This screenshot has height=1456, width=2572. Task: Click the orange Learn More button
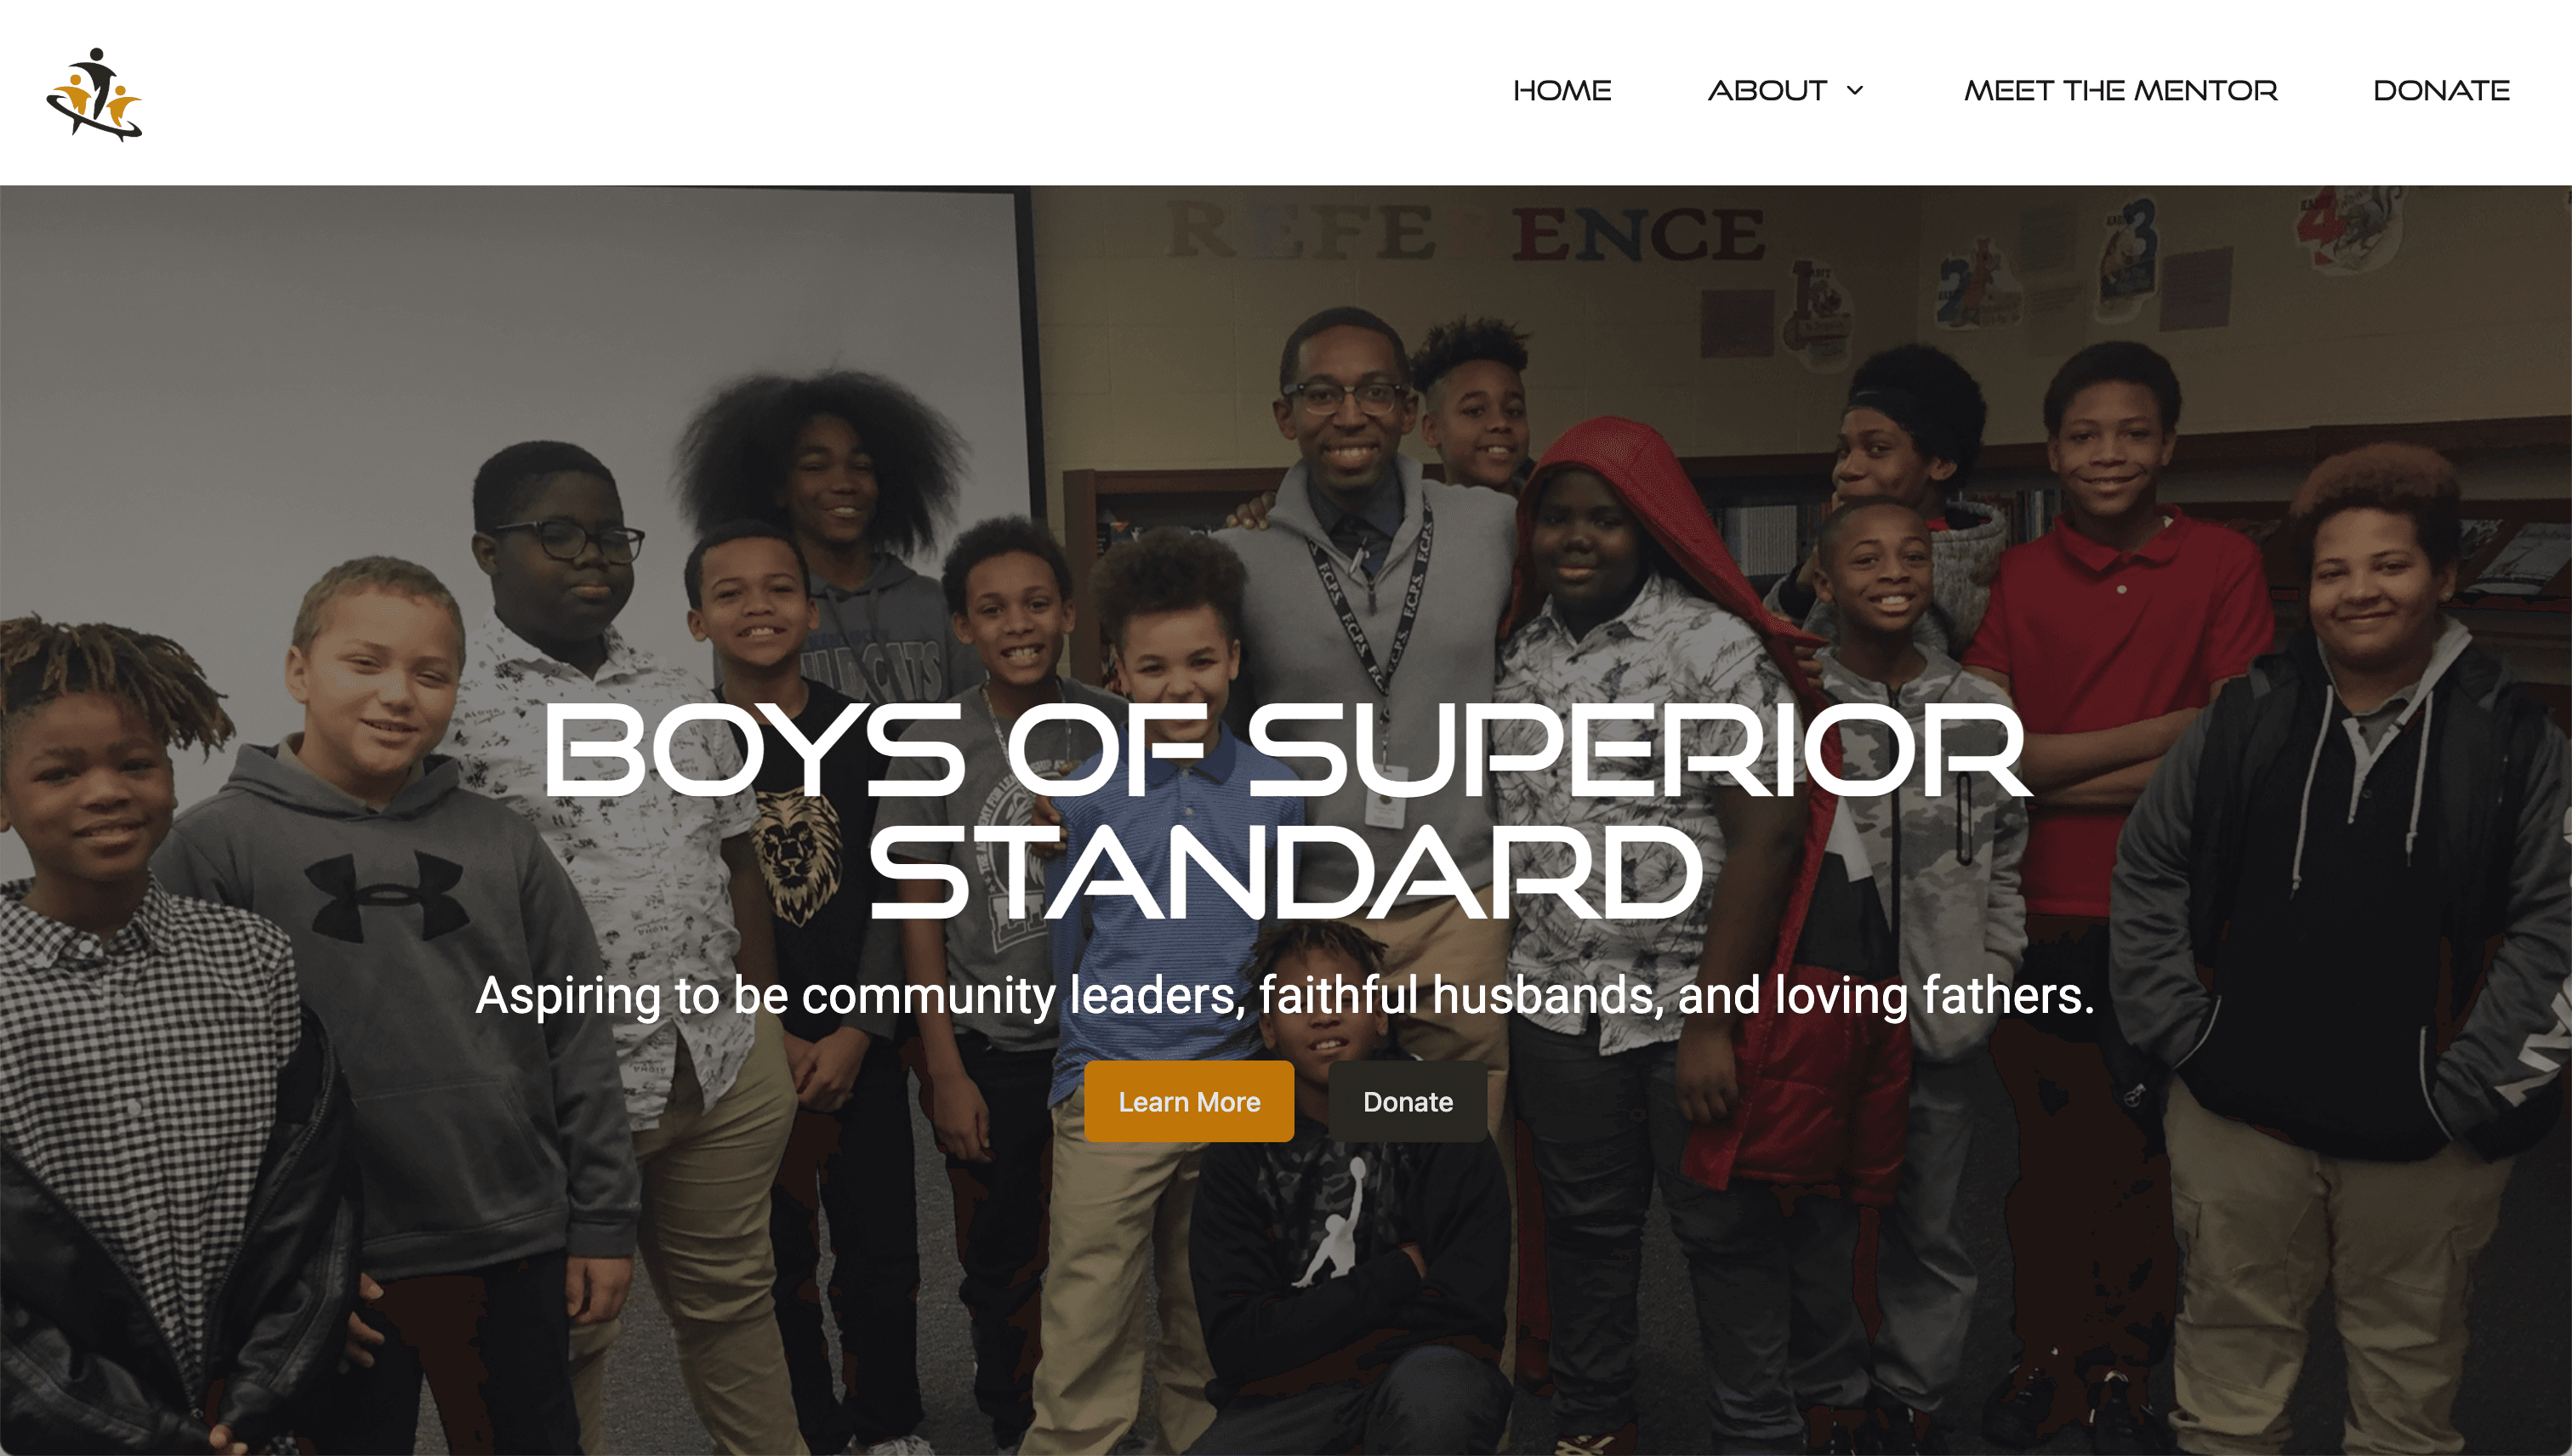pos(1189,1101)
